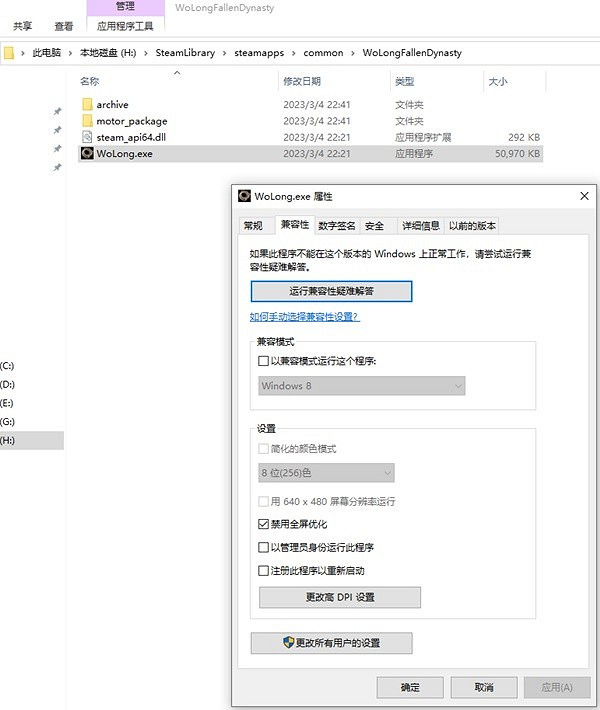Select the (G:) drive in the navigation pane

click(x=7, y=422)
